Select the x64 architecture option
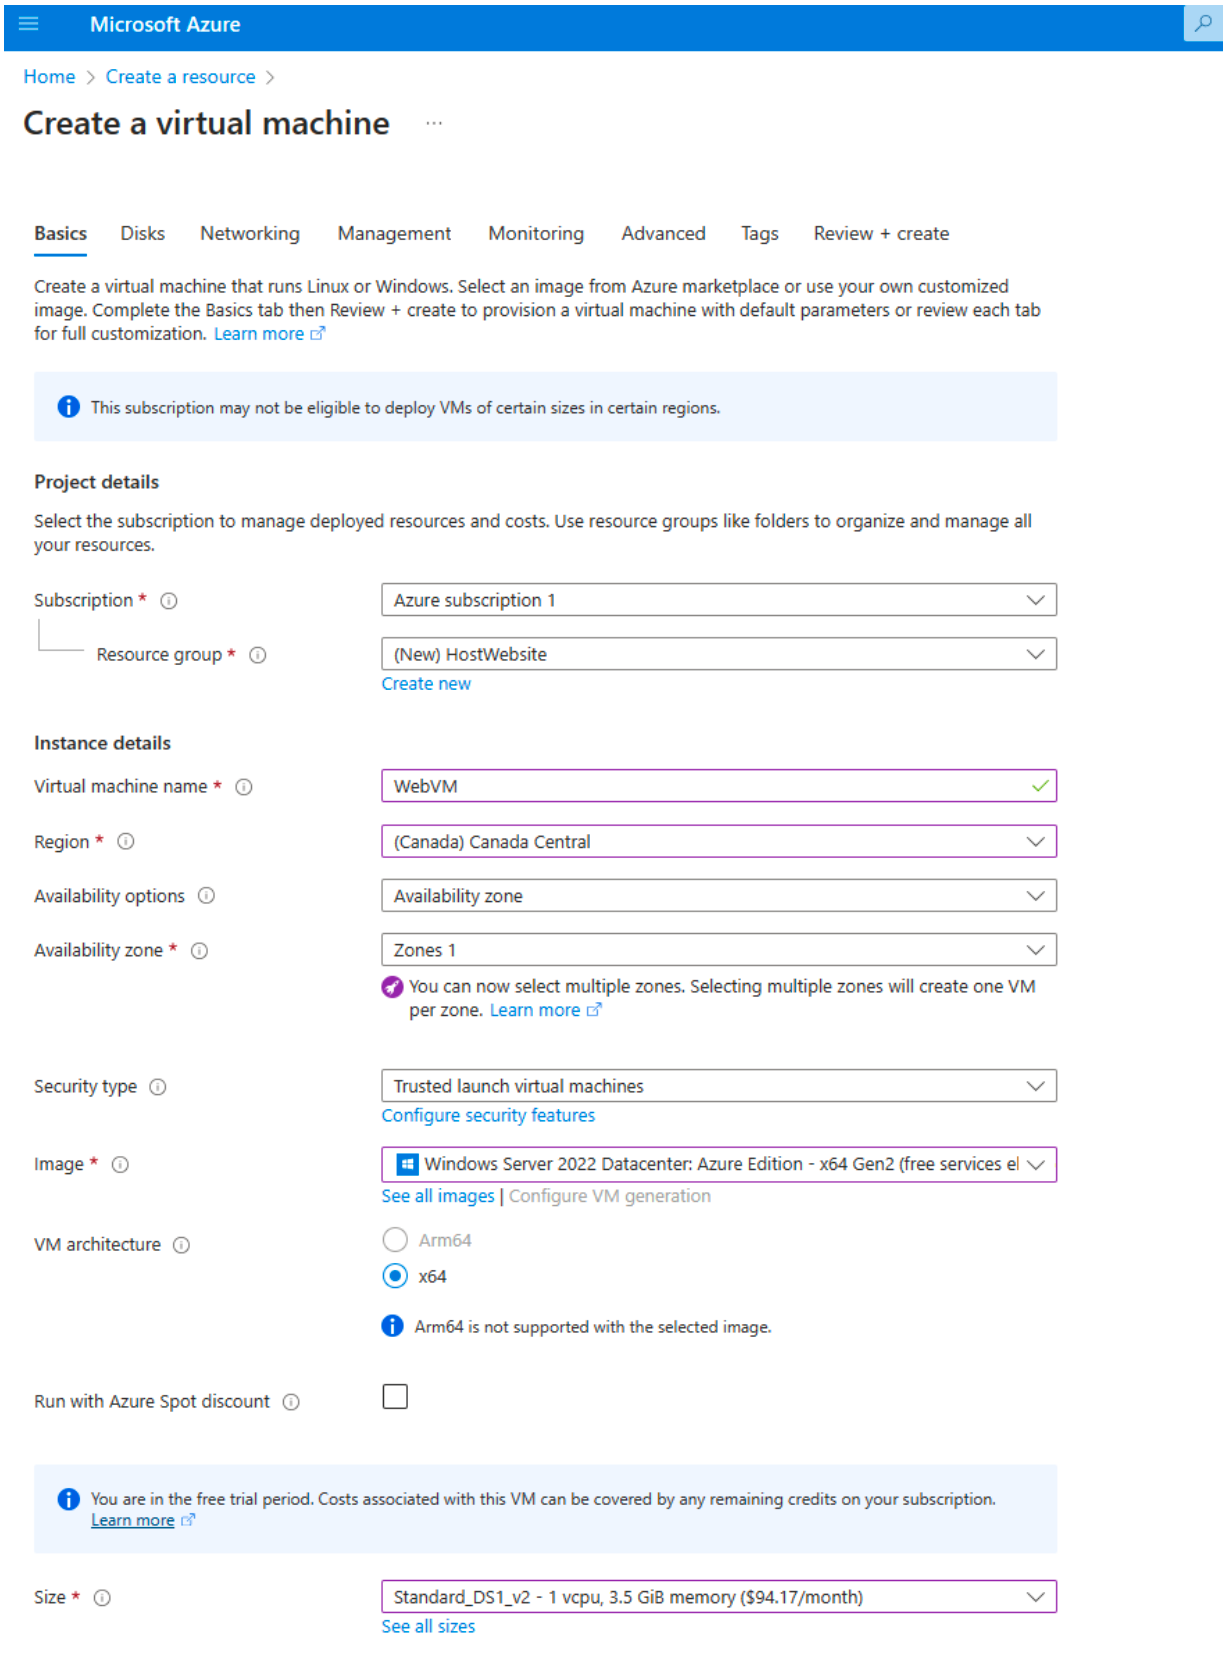The image size is (1228, 1660). tap(395, 1276)
